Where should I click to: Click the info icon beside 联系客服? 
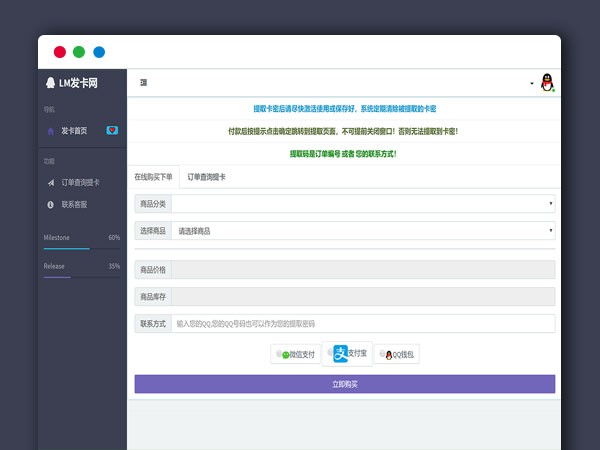tap(51, 204)
